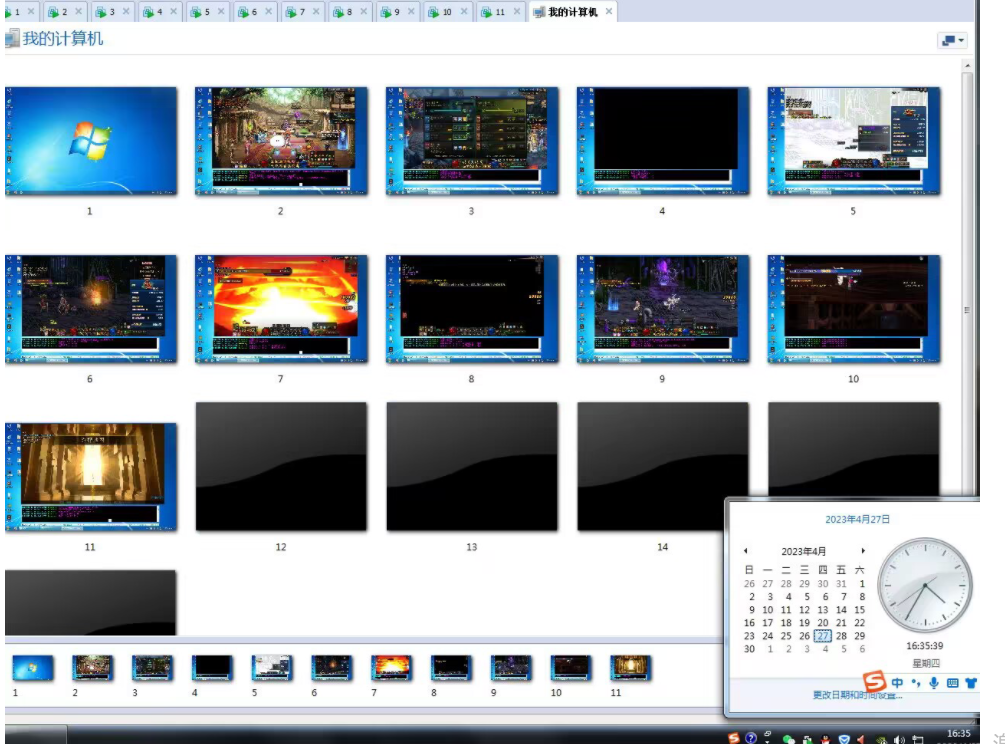The image size is (1005, 744).
Task: Open the green WeChat tray icon
Action: [788, 740]
